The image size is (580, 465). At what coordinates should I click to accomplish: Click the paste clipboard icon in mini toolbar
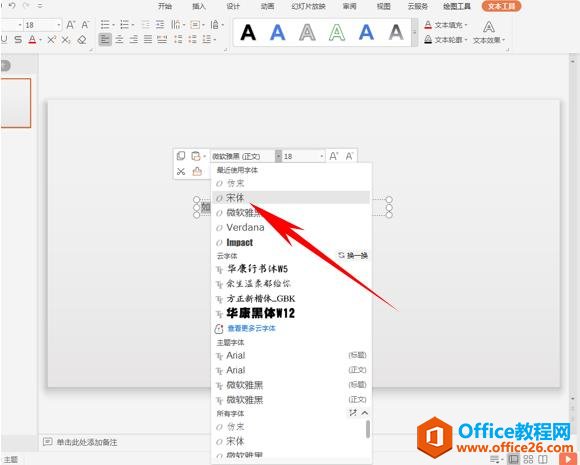coord(196,156)
